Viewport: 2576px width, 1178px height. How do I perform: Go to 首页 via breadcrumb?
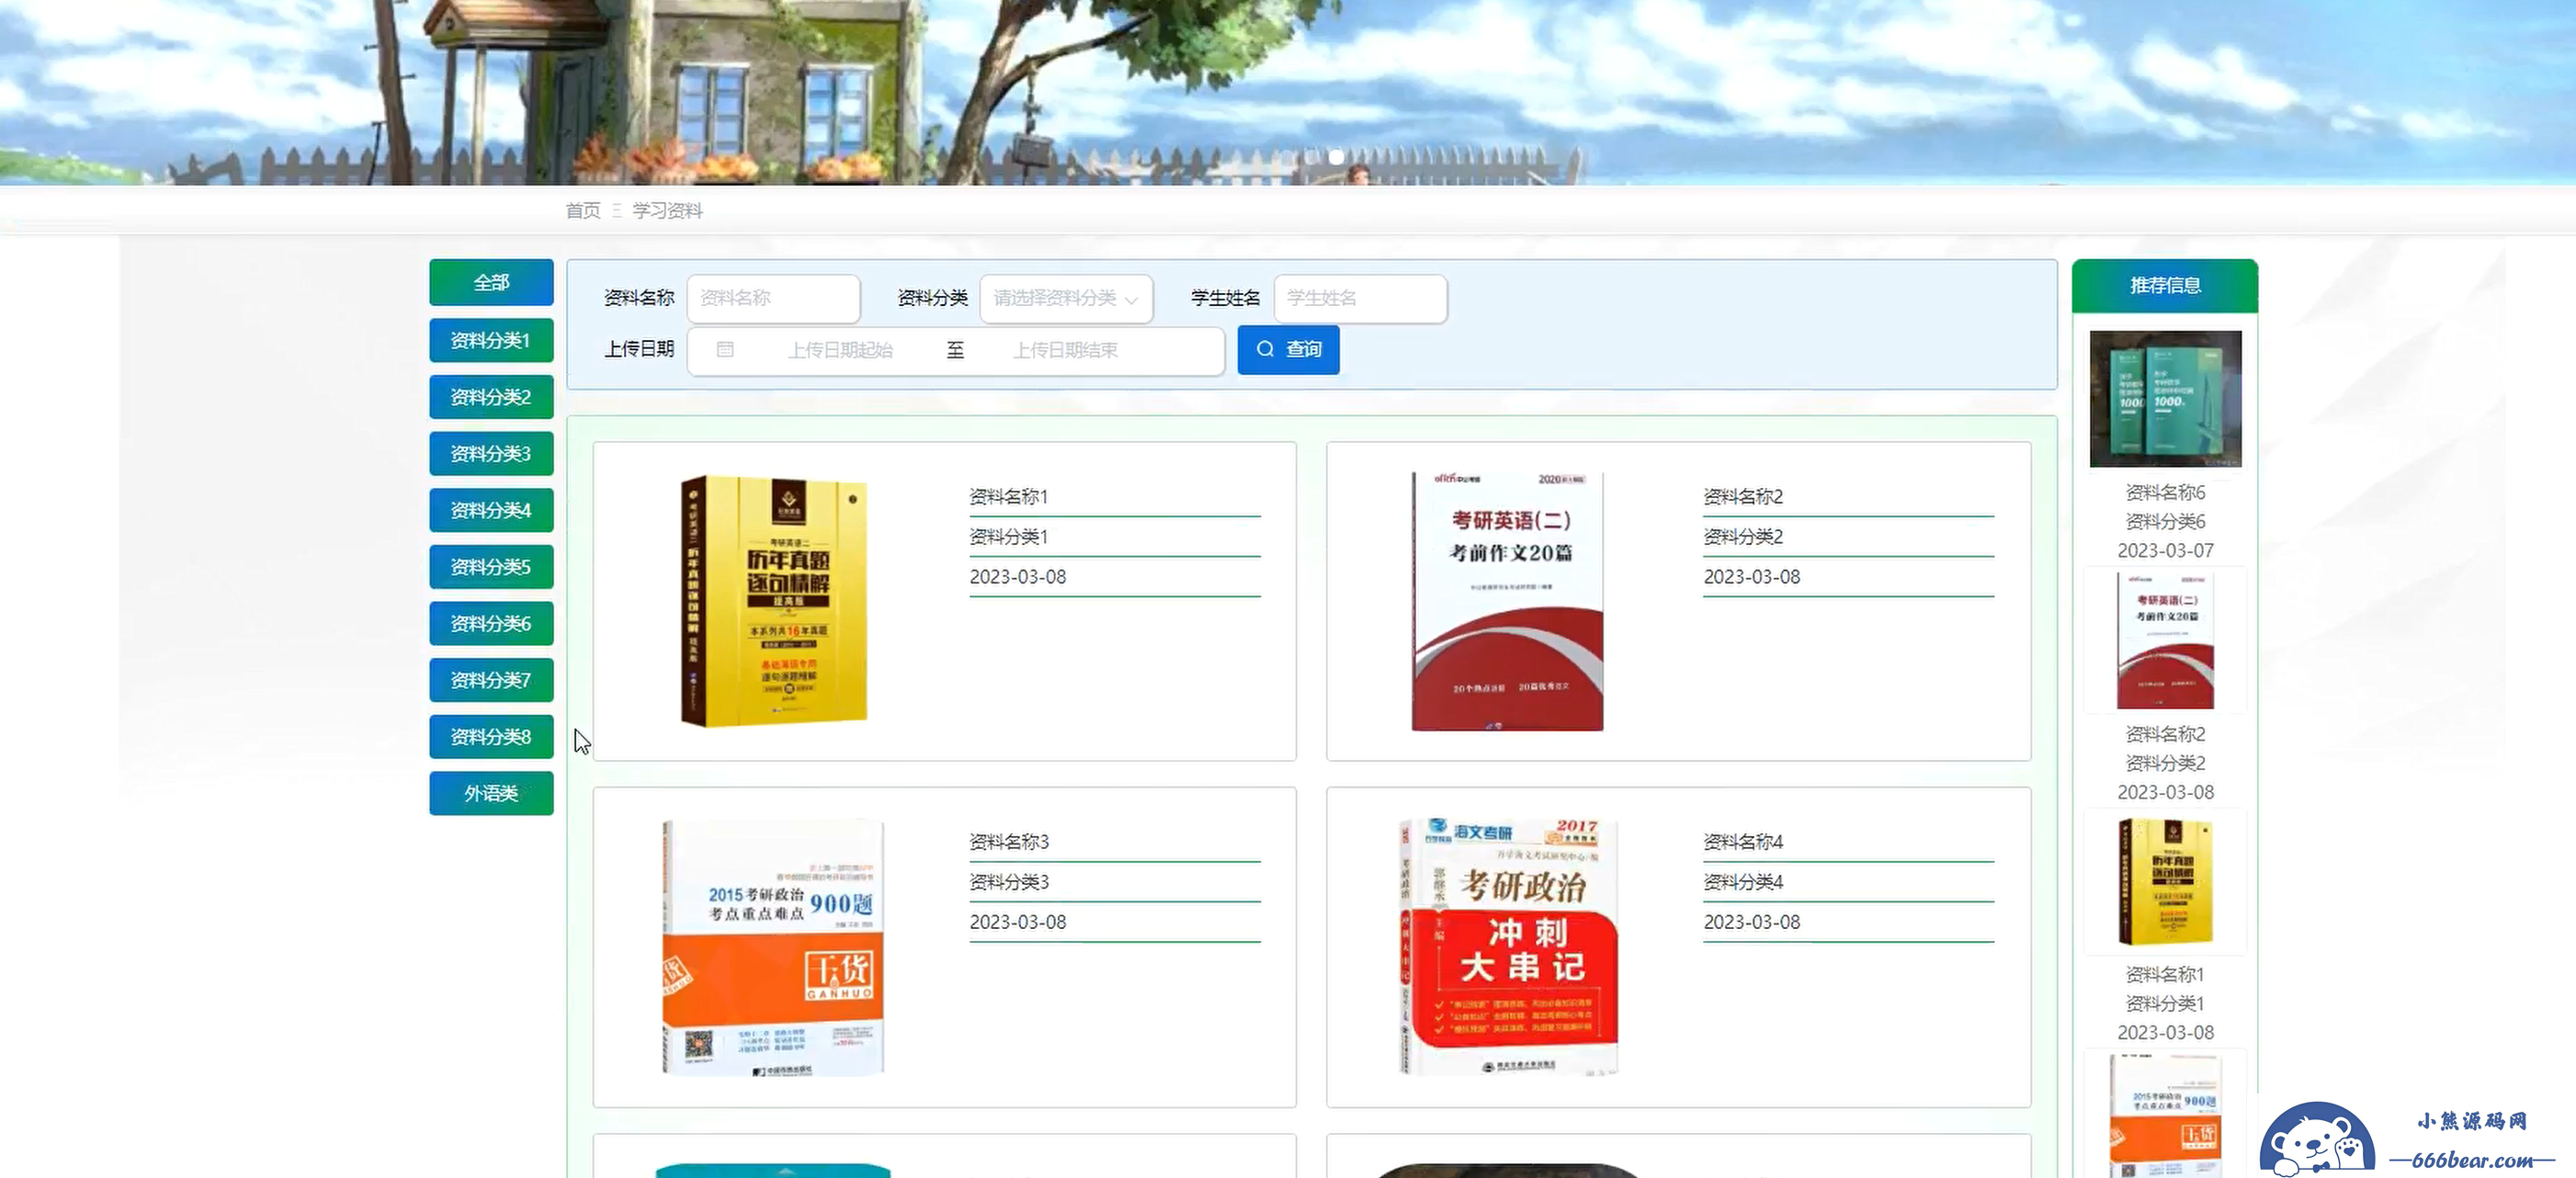pyautogui.click(x=583, y=211)
